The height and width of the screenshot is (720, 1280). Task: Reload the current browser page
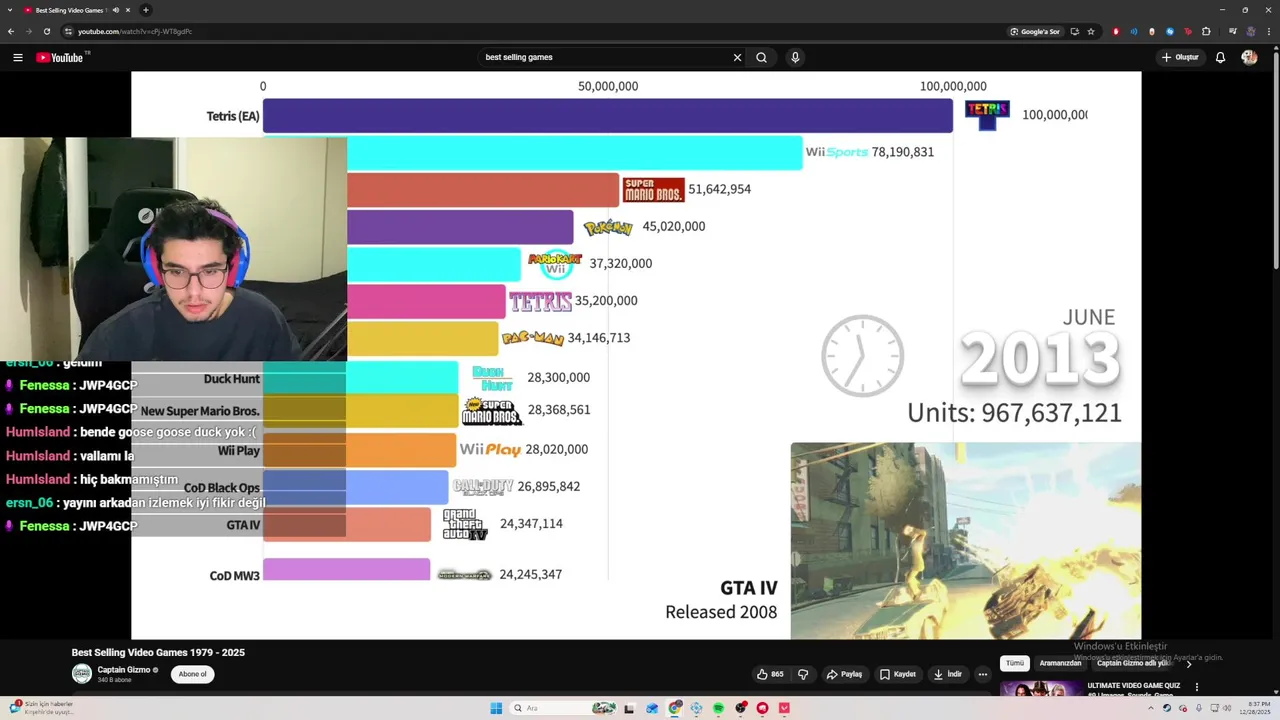click(46, 31)
